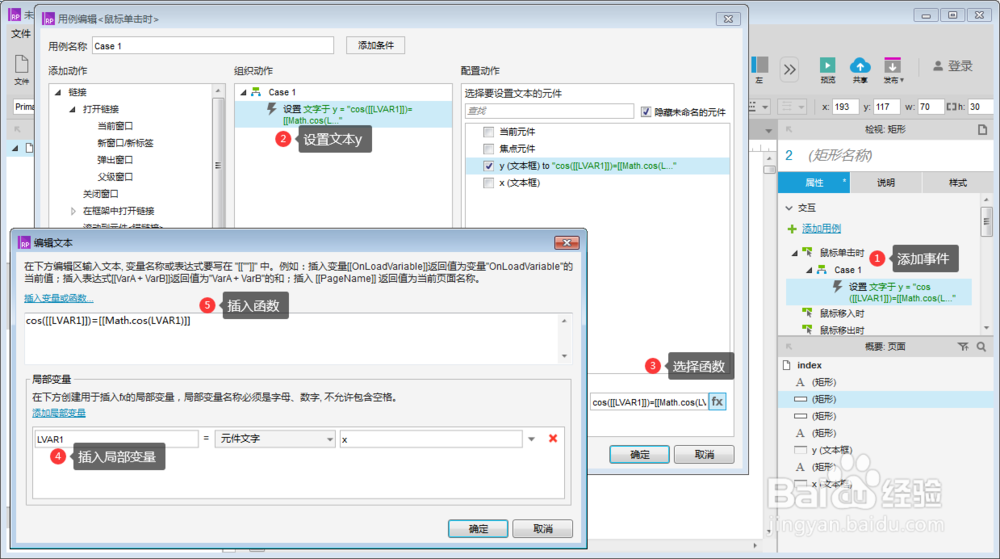Select 新窗口/新标签 action

pyautogui.click(x=125, y=143)
